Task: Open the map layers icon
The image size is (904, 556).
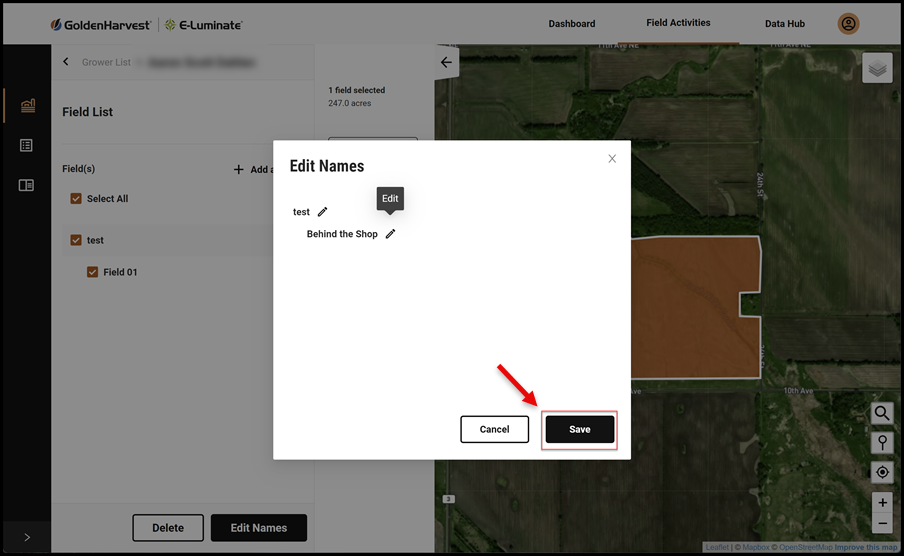Action: 877,68
